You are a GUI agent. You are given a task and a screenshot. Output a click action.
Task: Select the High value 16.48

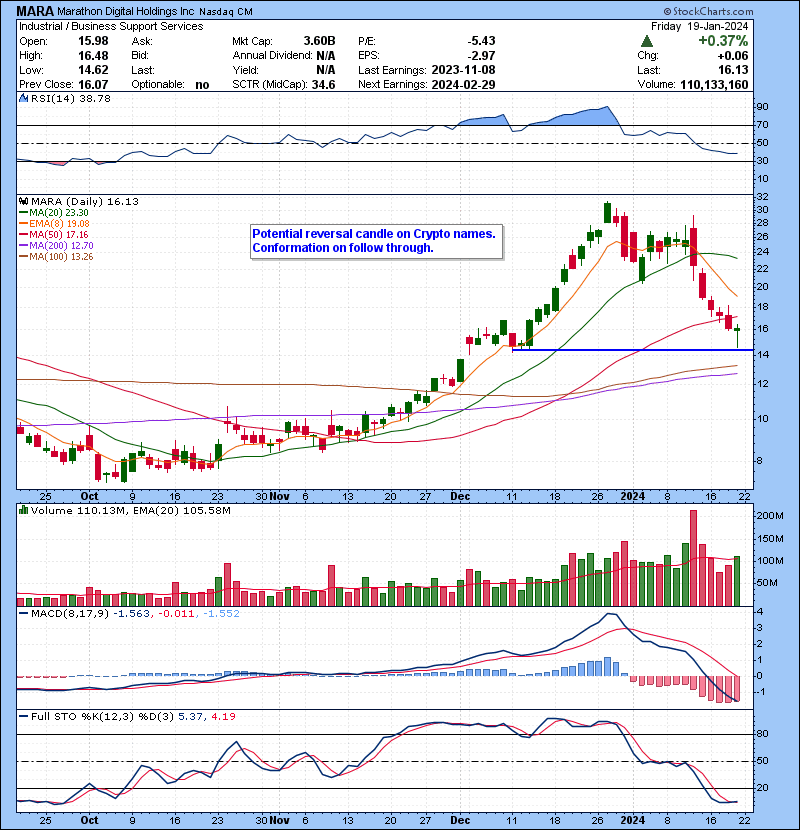(x=93, y=56)
